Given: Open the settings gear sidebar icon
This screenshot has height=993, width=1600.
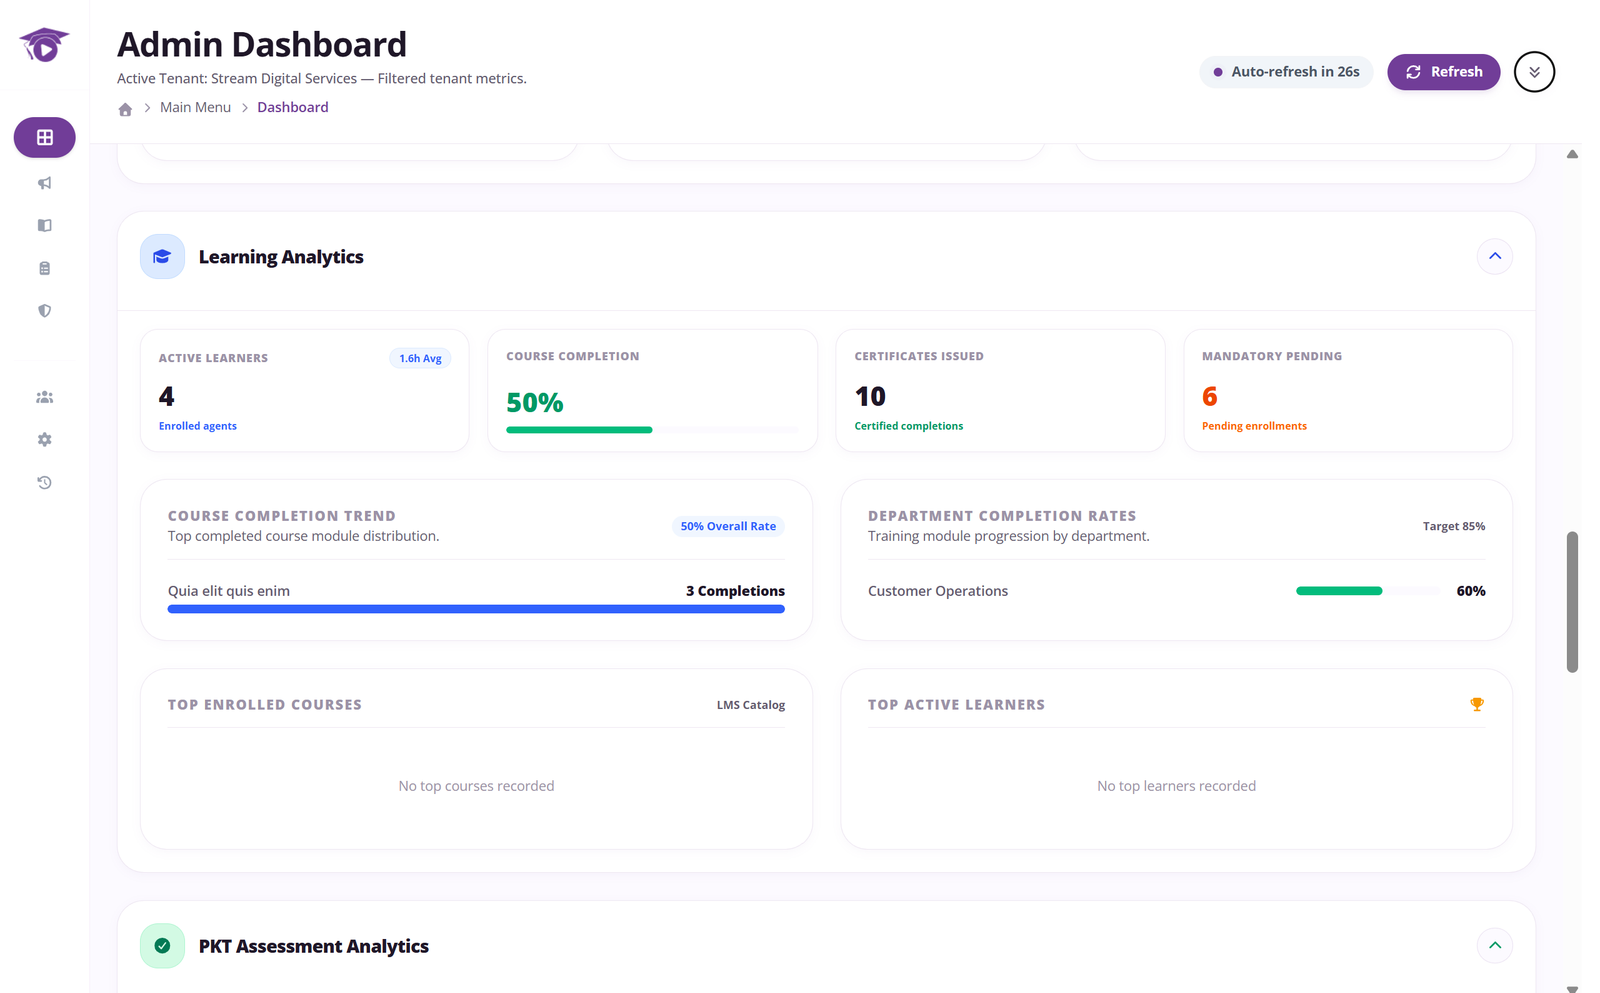Looking at the screenshot, I should coord(44,440).
